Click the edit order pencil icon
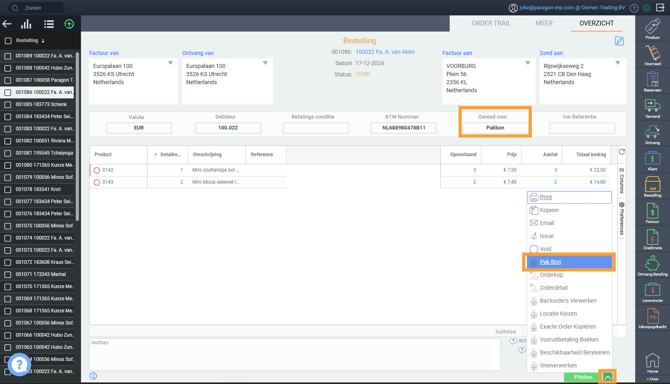 pyautogui.click(x=619, y=41)
